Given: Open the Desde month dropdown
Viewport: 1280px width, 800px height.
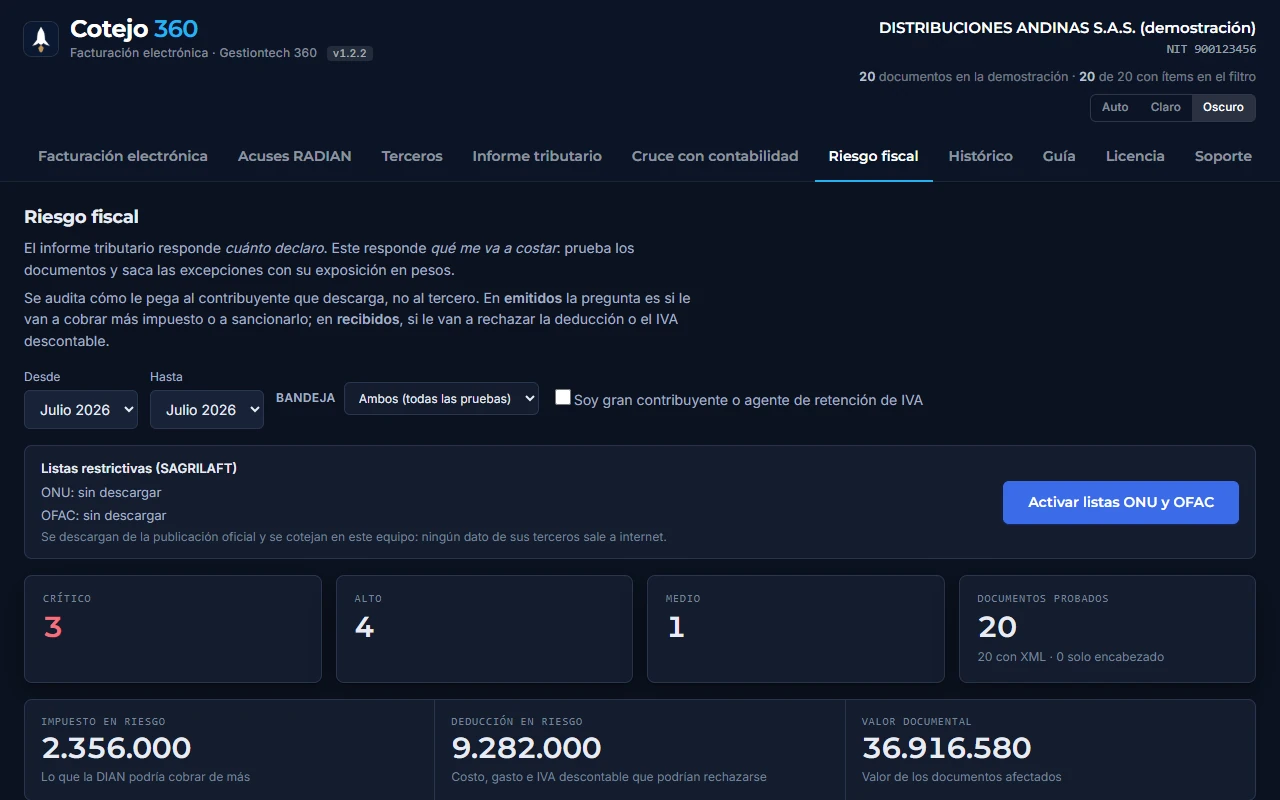Looking at the screenshot, I should (81, 410).
